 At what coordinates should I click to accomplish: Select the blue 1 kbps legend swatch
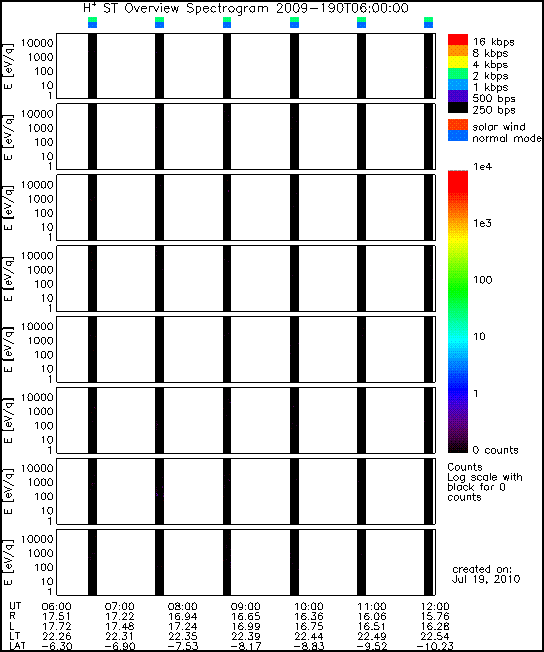point(458,85)
